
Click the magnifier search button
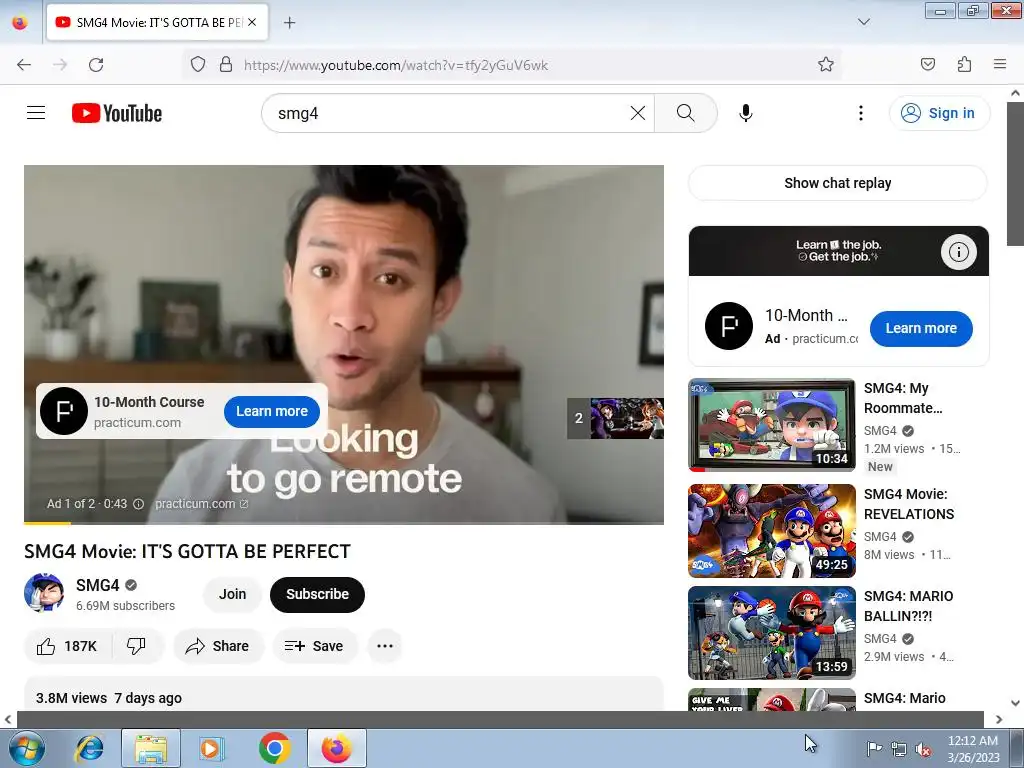coord(686,113)
